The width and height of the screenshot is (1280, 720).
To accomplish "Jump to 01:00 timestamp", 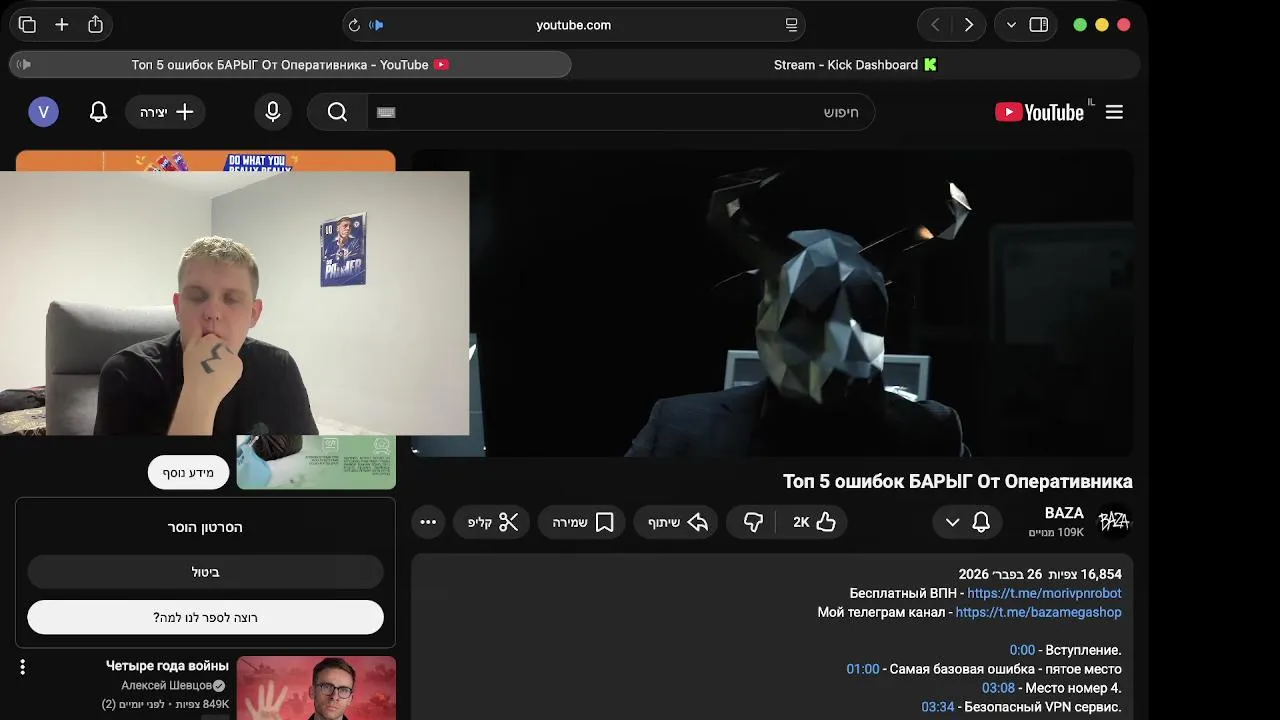I will point(863,669).
